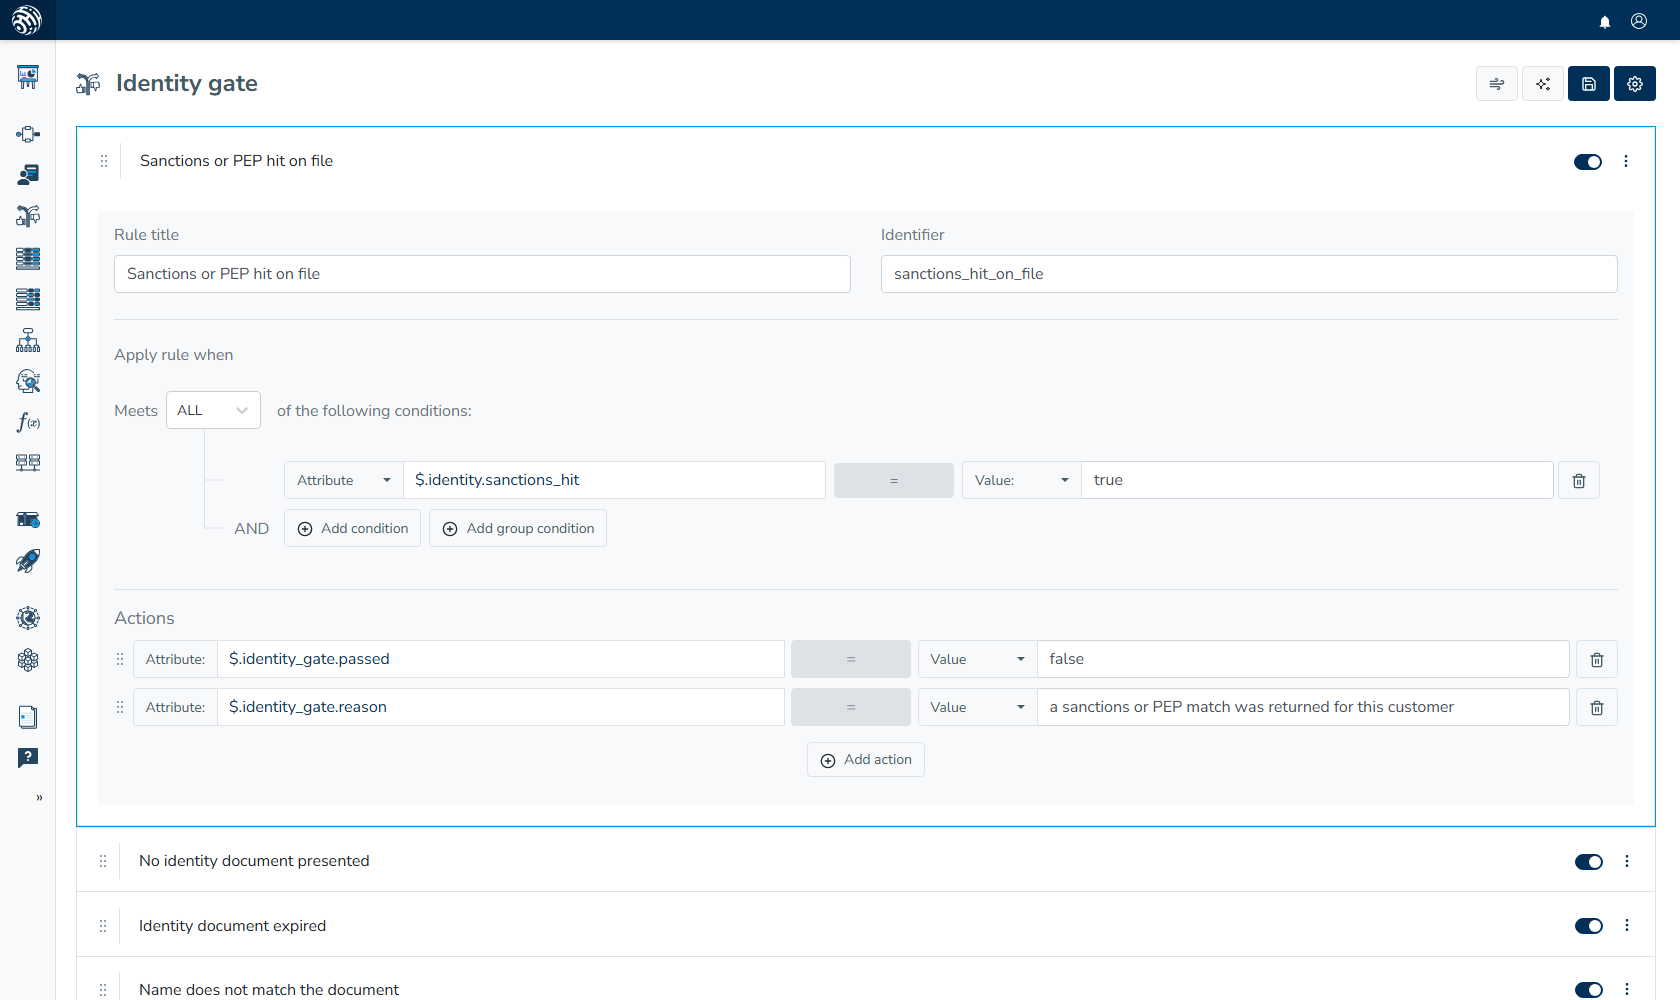Viewport: 1680px width, 1000px height.
Task: Open the server grid sidebar icon
Action: click(28, 463)
